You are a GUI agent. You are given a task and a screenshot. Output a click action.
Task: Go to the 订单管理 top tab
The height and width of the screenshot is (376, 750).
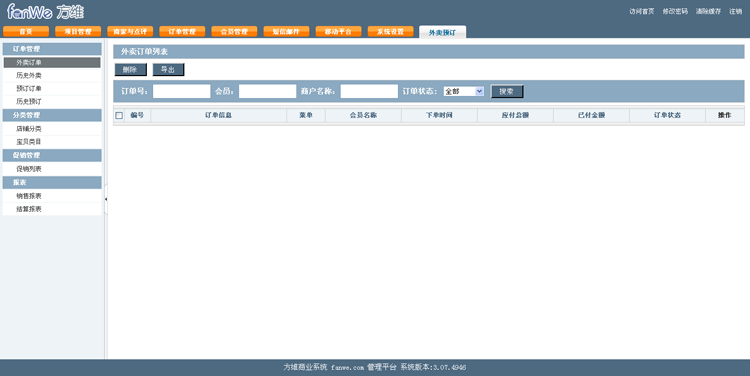click(182, 32)
